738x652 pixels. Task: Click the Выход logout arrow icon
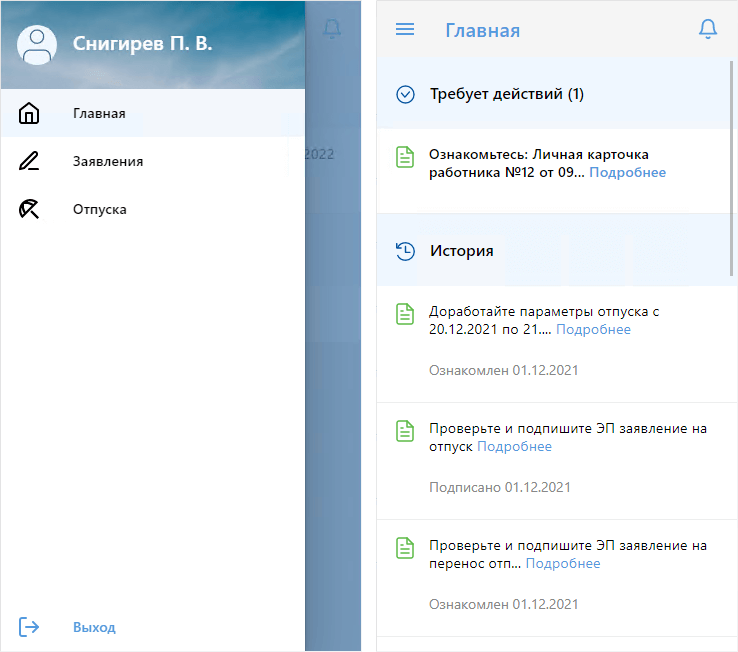(x=29, y=627)
